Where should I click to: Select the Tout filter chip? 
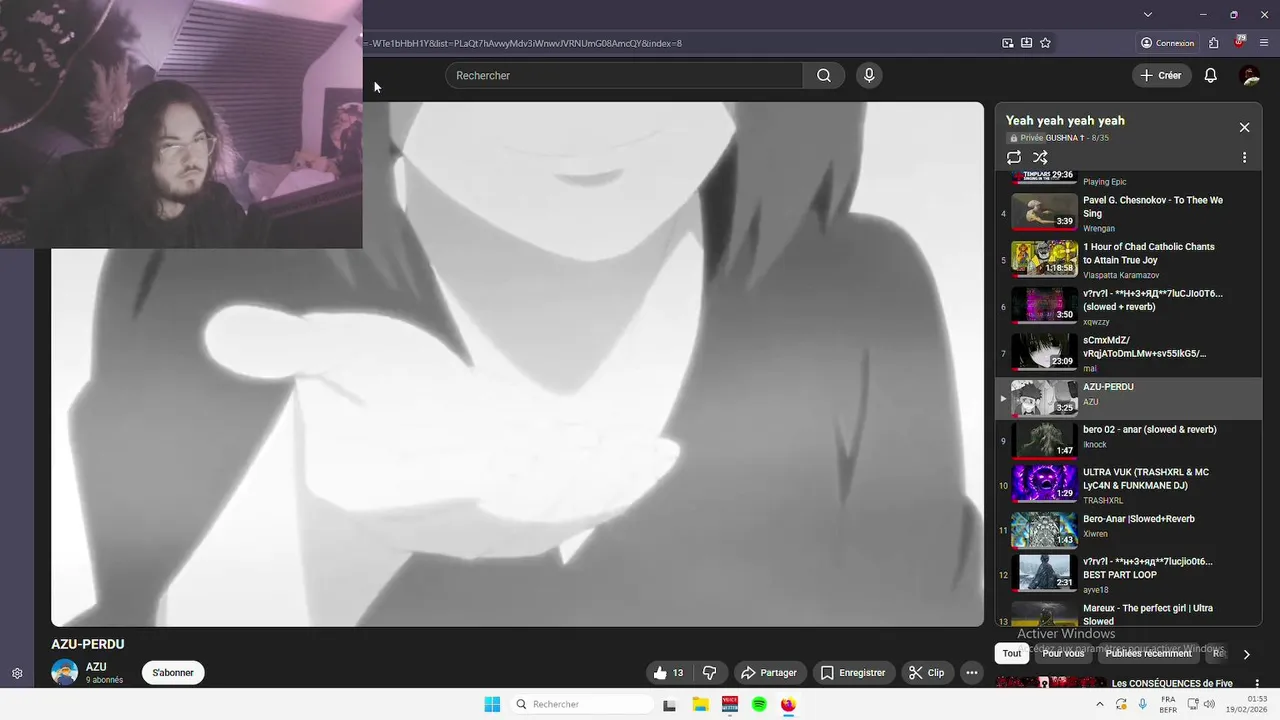[x=1012, y=654]
